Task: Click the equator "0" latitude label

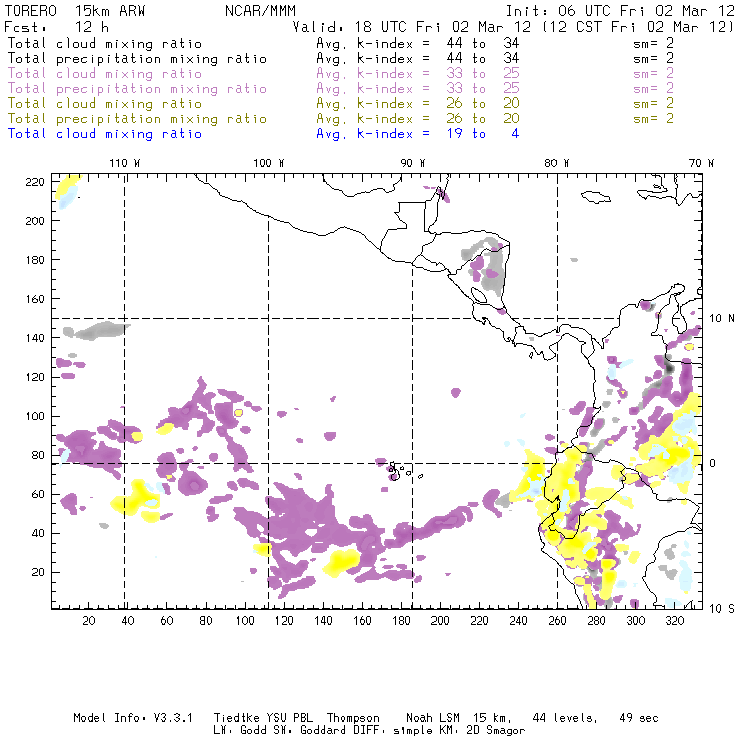Action: tap(712, 463)
